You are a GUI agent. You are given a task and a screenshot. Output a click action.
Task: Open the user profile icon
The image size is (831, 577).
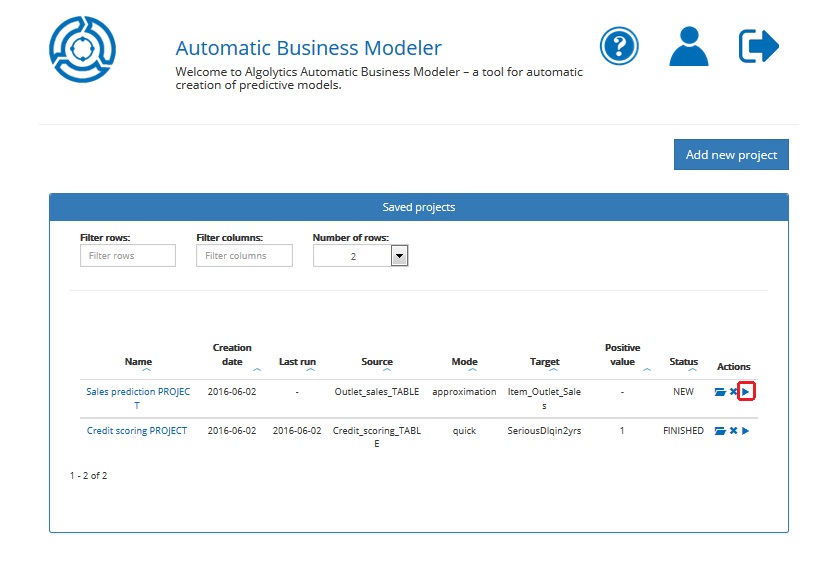[688, 46]
